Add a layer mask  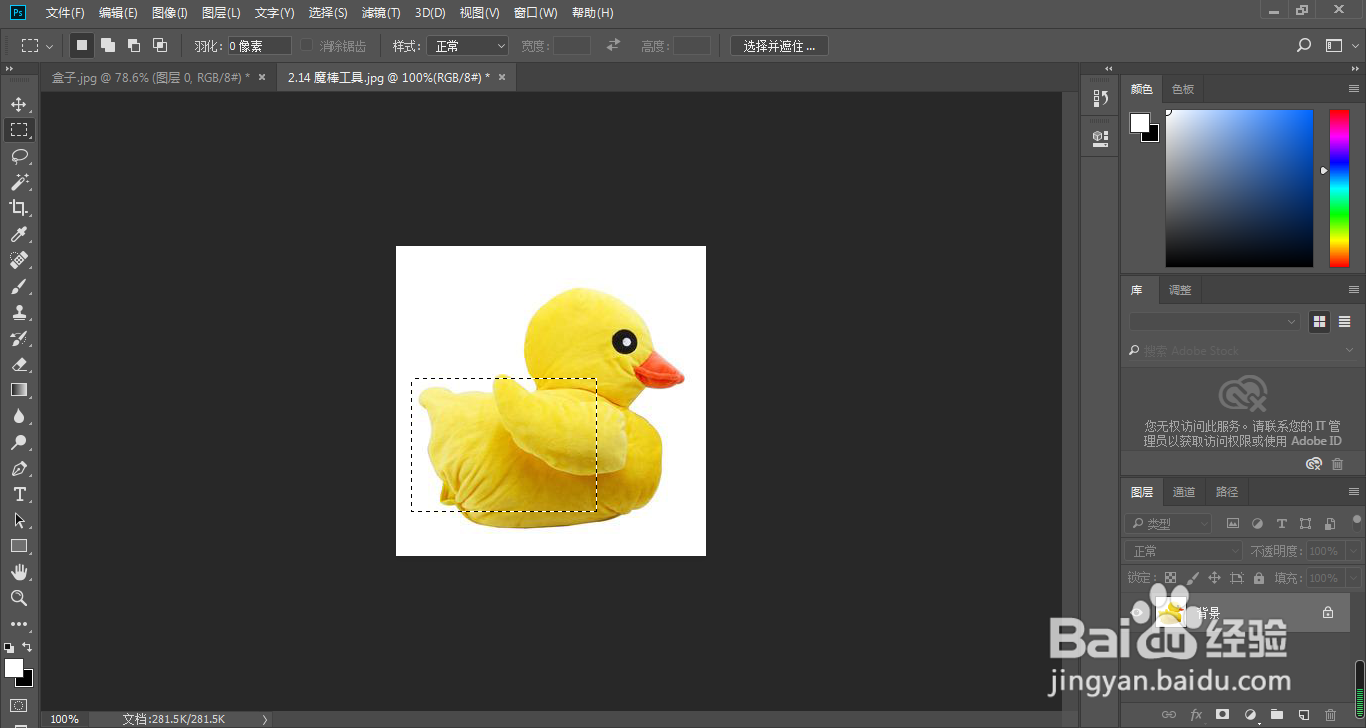(x=1222, y=715)
